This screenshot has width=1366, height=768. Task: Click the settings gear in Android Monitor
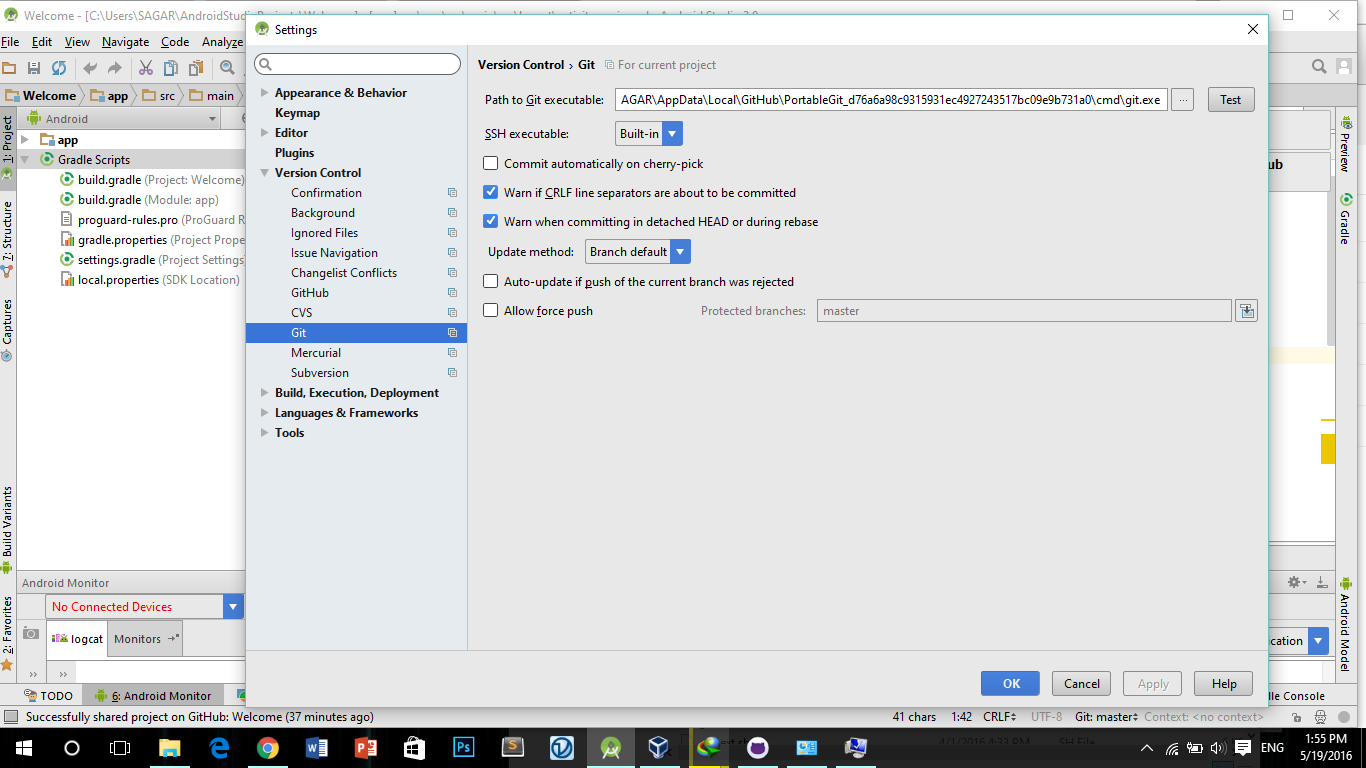(1293, 581)
